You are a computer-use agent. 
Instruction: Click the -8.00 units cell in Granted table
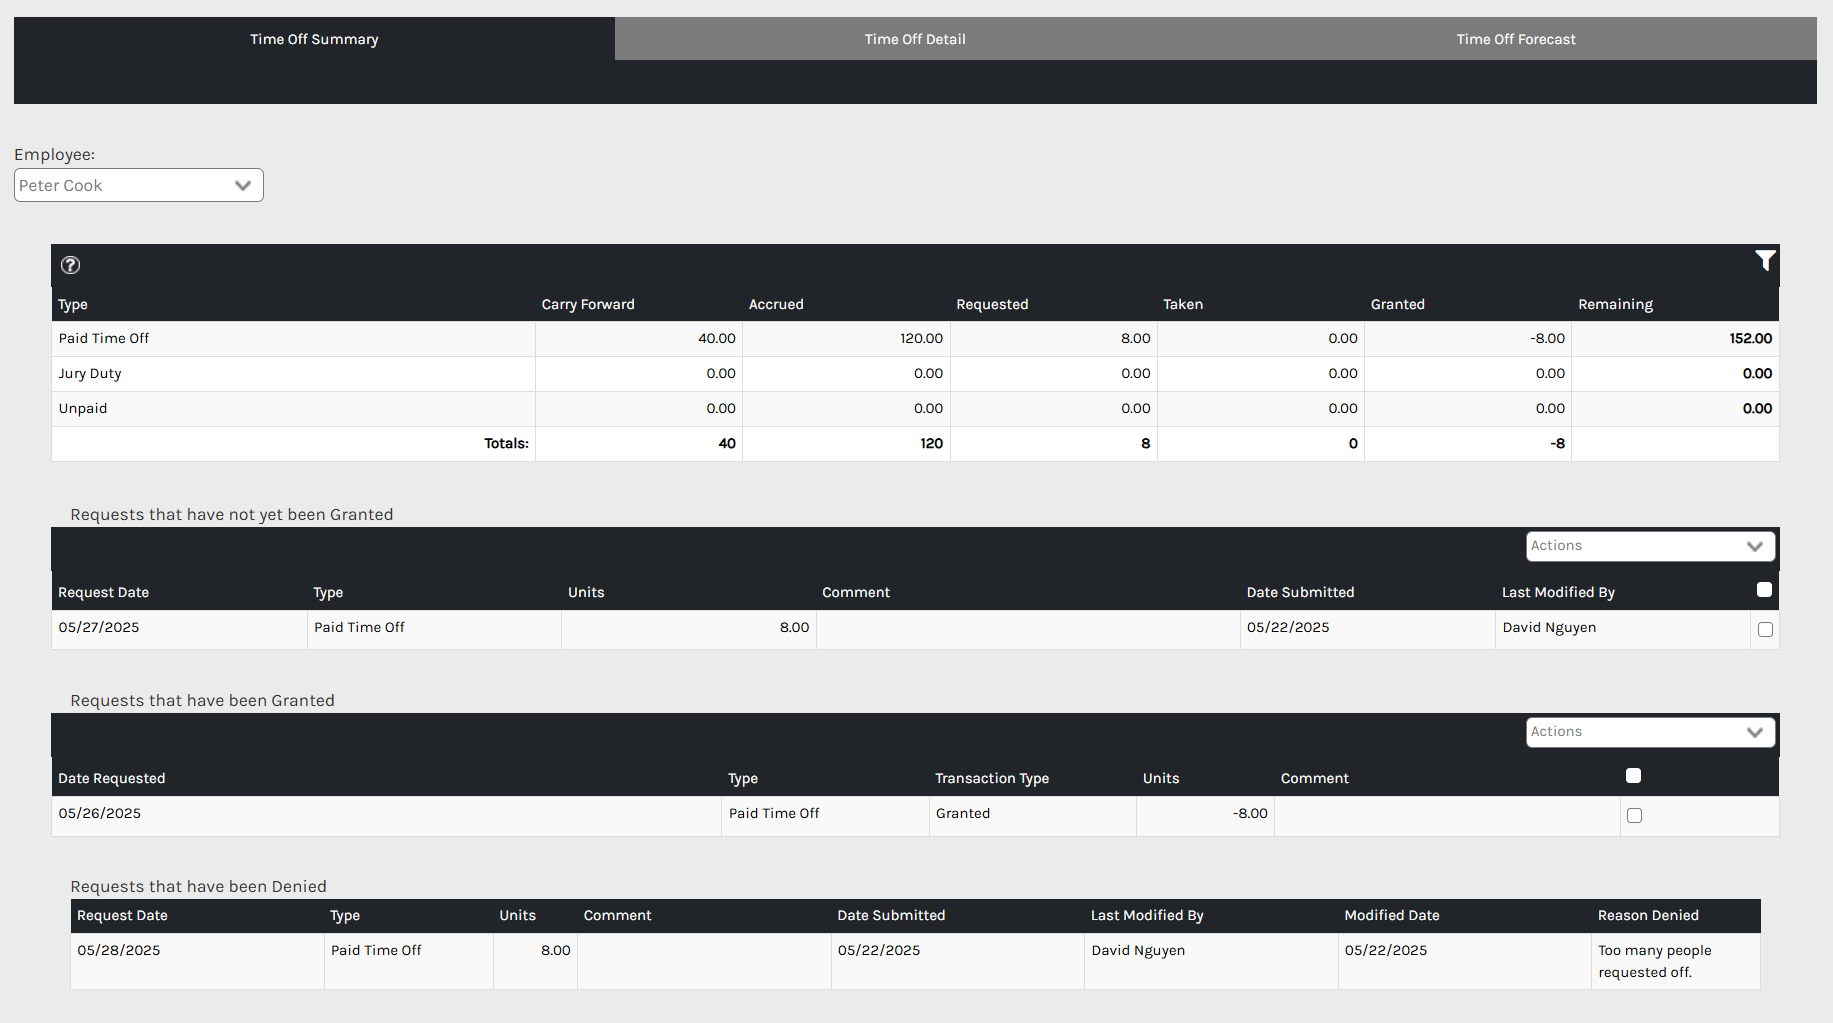point(1250,813)
